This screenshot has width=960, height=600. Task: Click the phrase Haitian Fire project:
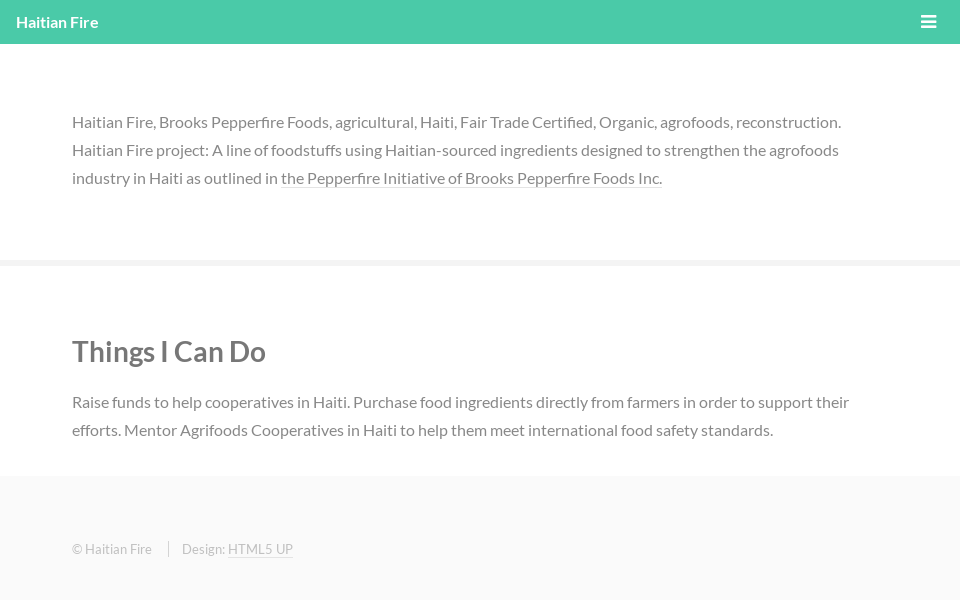[x=140, y=150]
